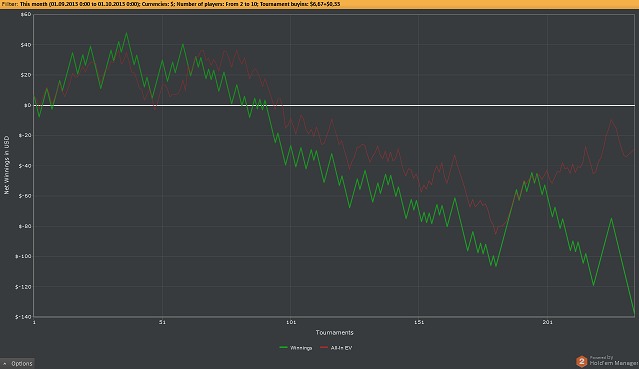Click the $-100 y-axis label
This screenshot has width=639, height=369.
click(x=23, y=256)
